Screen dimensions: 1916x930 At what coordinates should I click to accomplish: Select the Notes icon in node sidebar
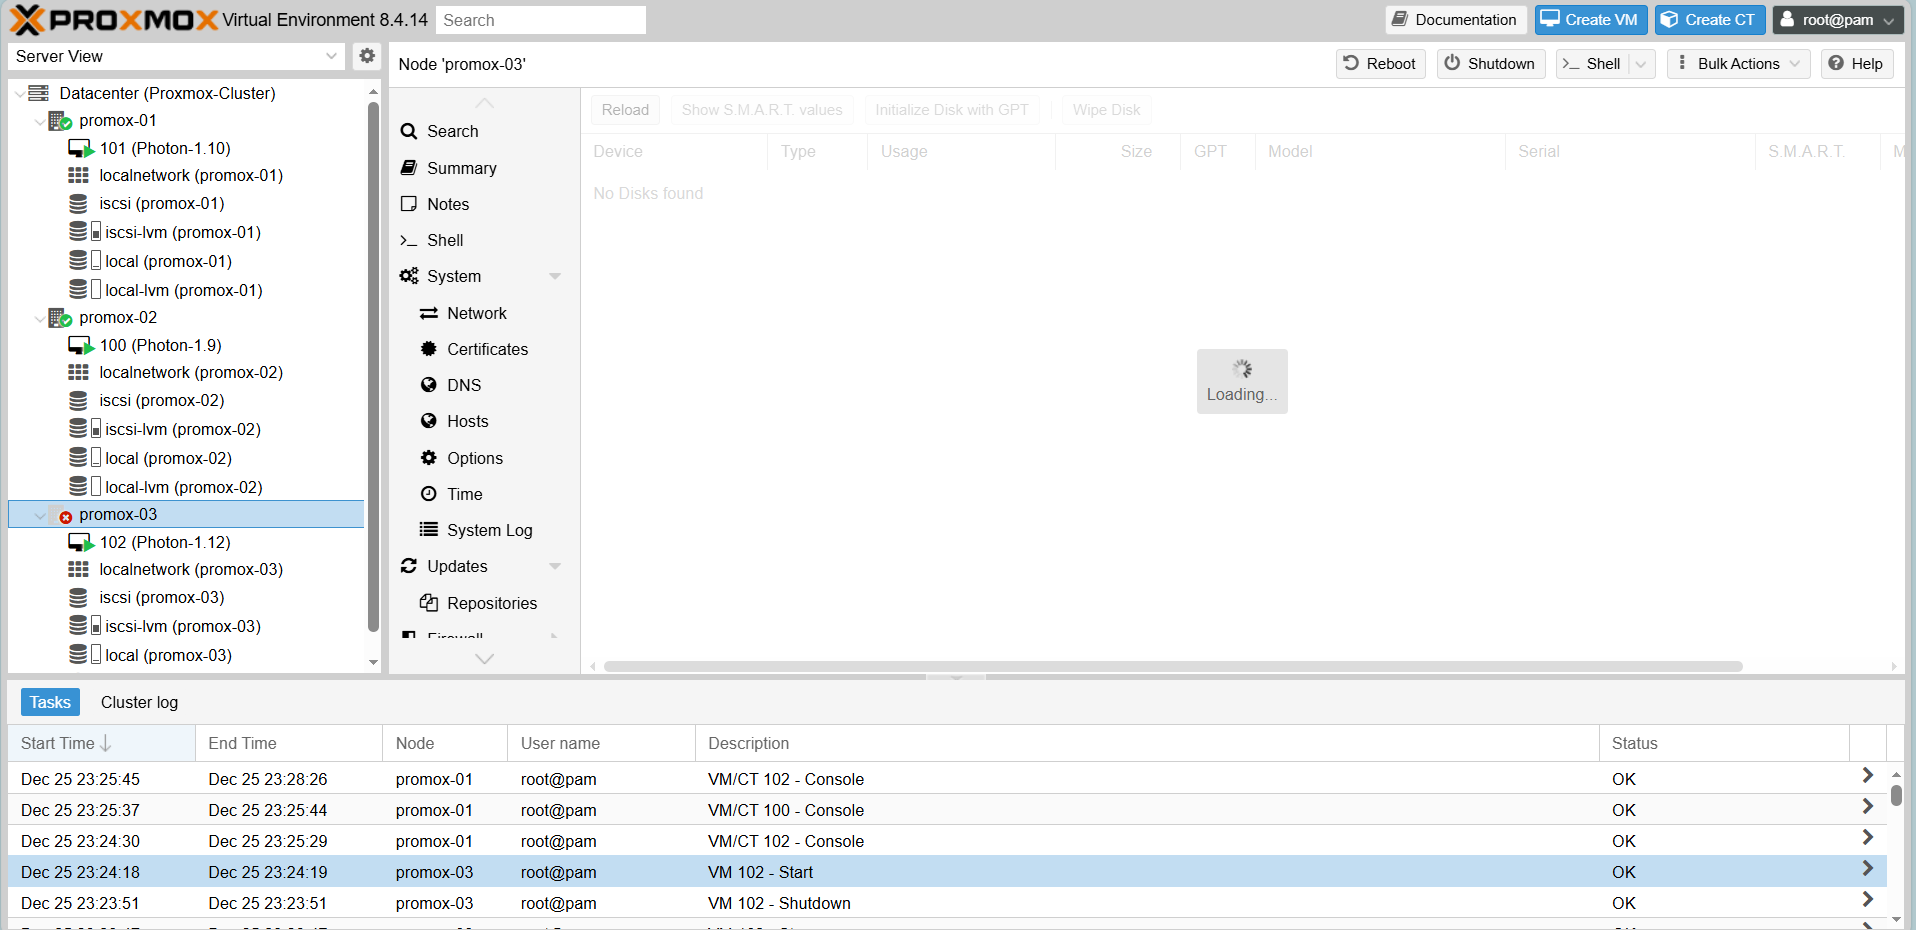coord(410,203)
